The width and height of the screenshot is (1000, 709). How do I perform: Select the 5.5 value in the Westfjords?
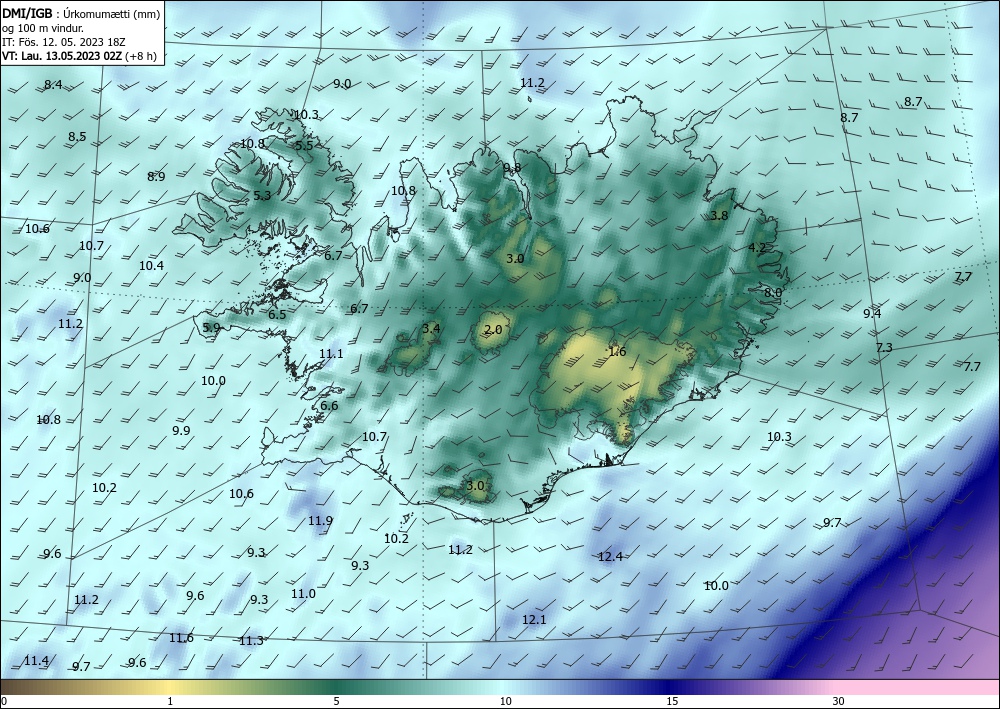pos(304,145)
